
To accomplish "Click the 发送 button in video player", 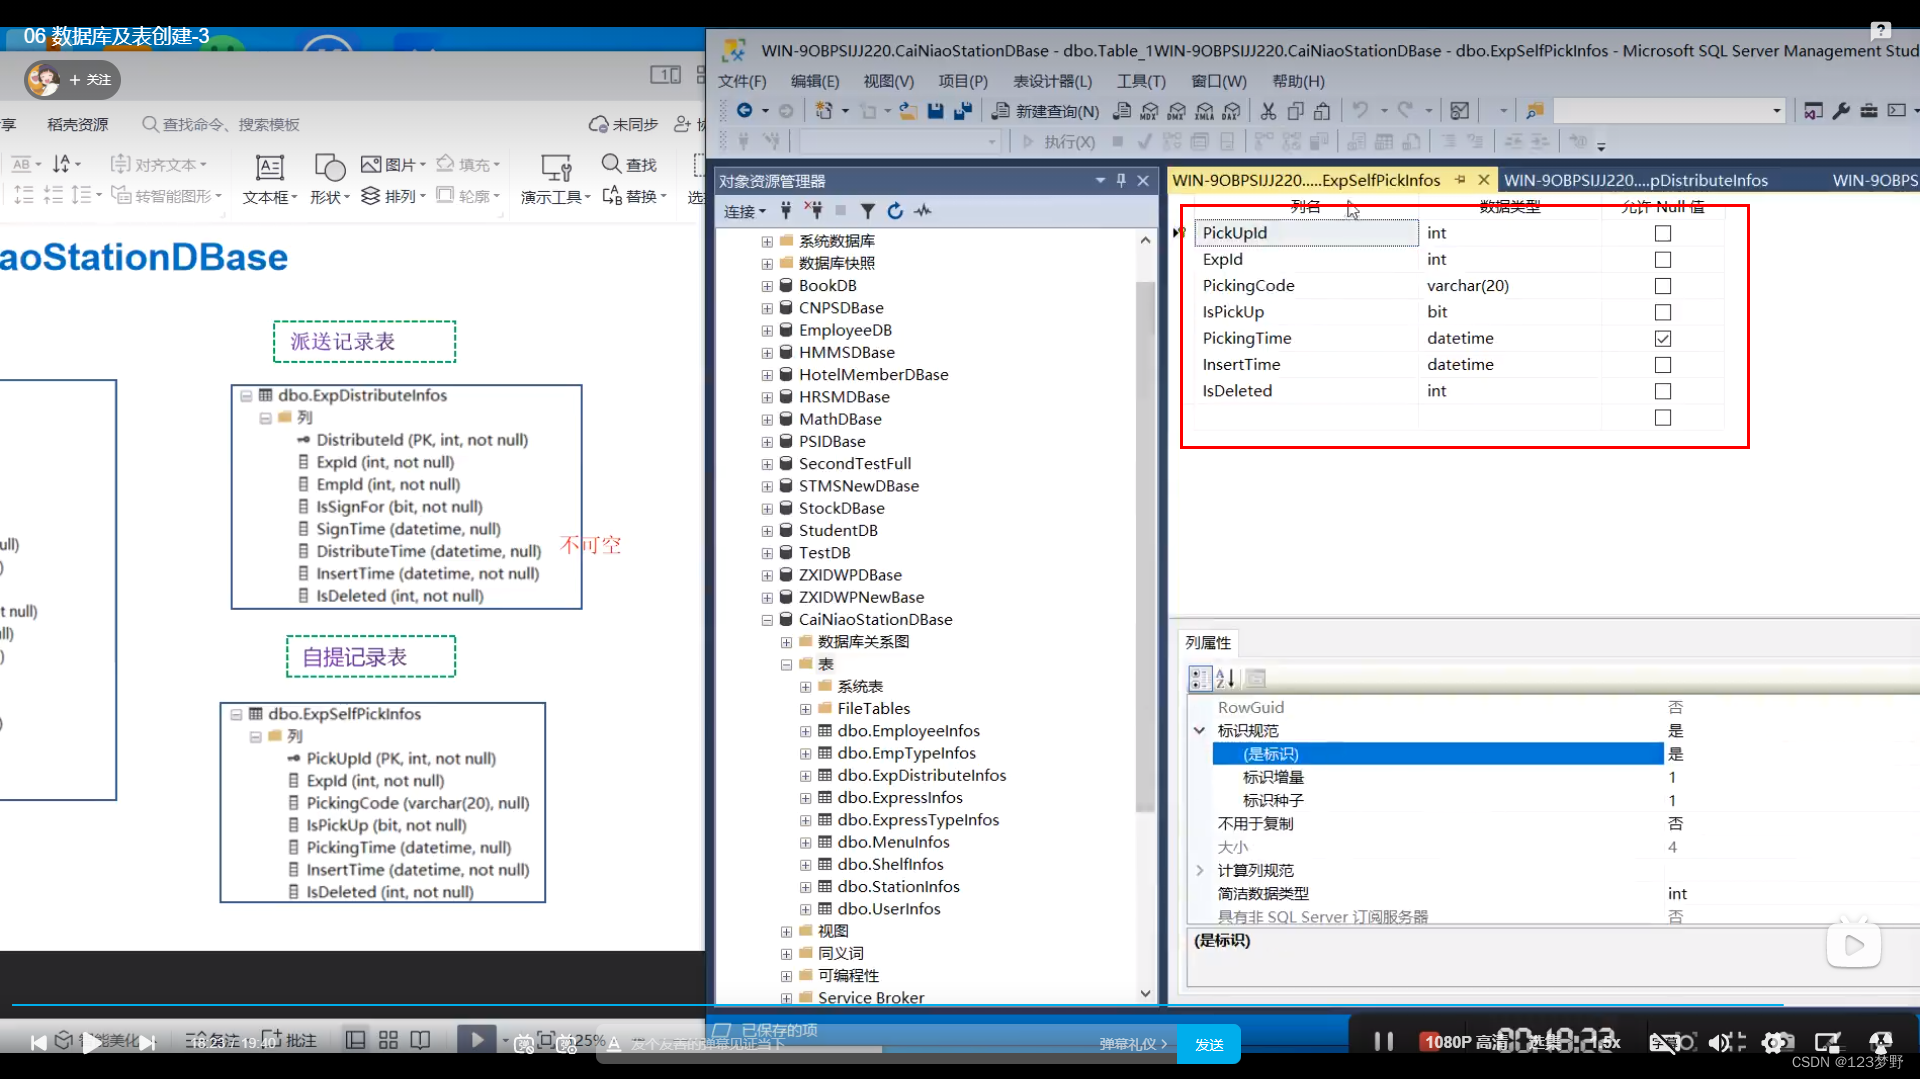I will click(x=1209, y=1044).
